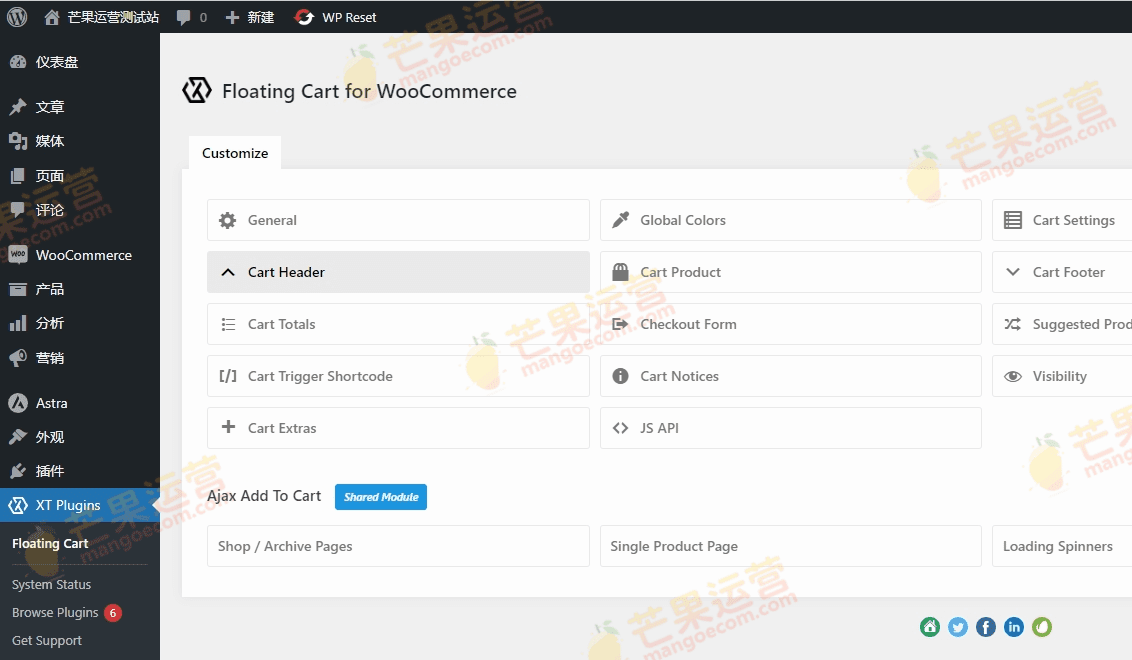Open Browse Plugins submenu link
Screen dimensions: 1132x660
tap(55, 612)
